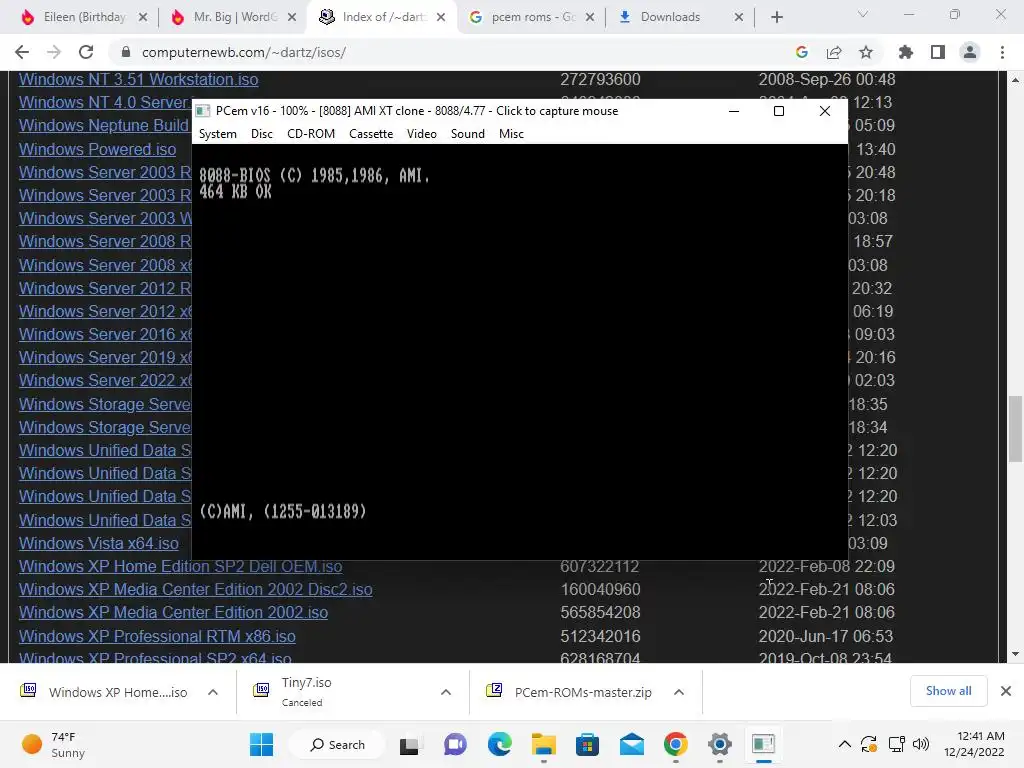Screen dimensions: 1024x768
Task: Go back in Chrome
Action: [22, 52]
